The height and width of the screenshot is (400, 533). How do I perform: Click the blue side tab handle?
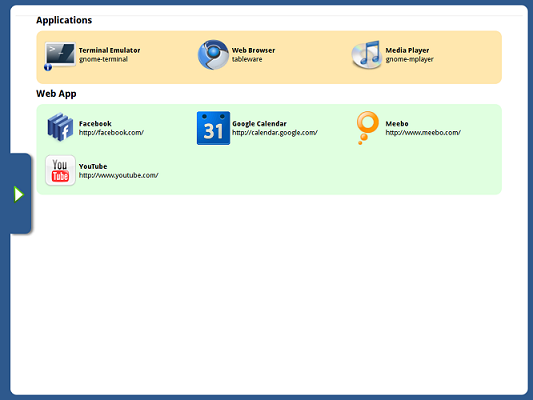pyautogui.click(x=20, y=193)
